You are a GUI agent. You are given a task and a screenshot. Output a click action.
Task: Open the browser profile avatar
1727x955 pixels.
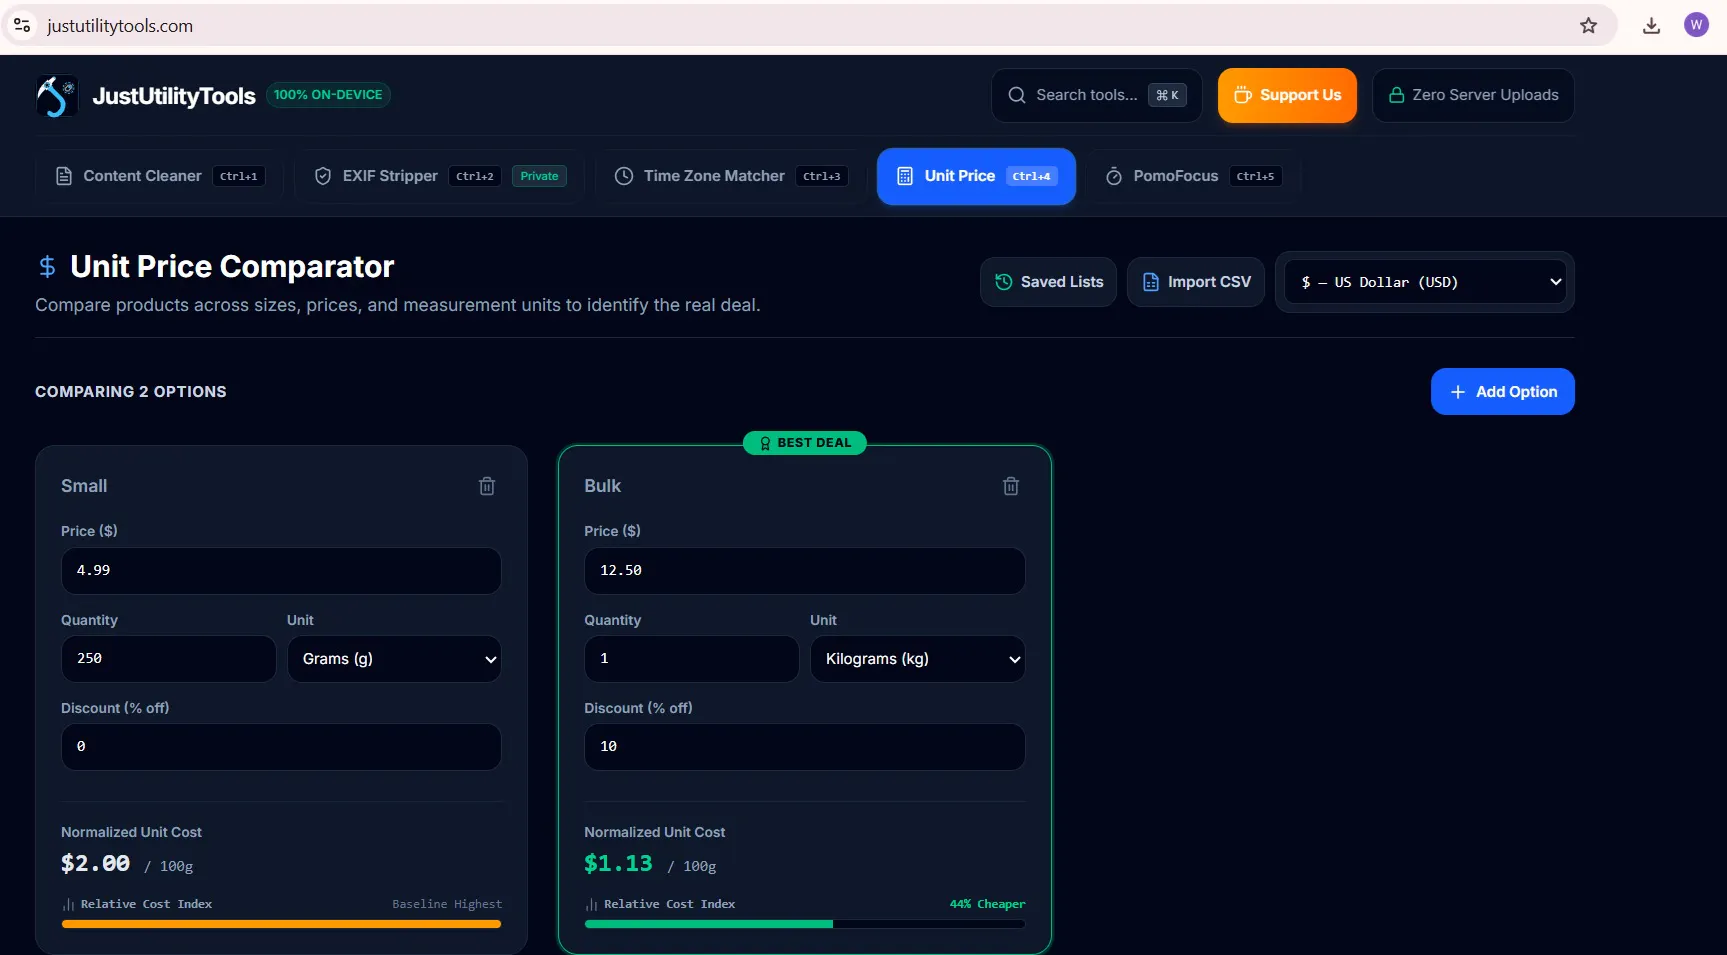pos(1696,25)
